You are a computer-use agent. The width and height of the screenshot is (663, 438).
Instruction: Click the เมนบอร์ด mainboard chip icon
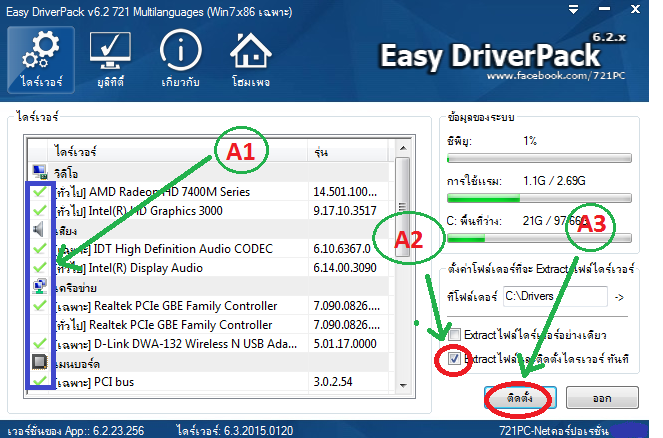pos(40,362)
